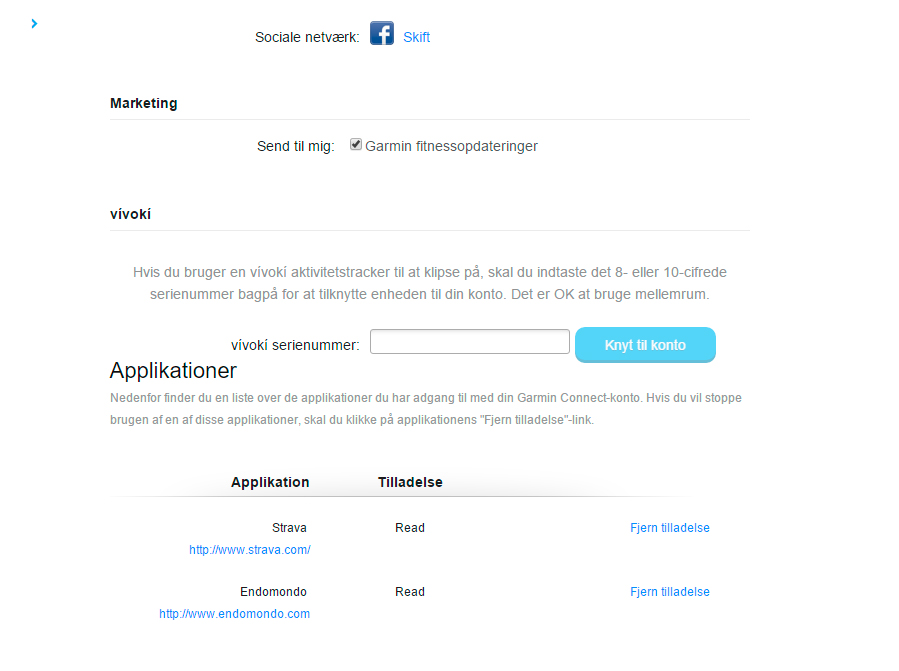Remove Endomondo permission via Fjern tilladelse
Image resolution: width=899 pixels, height=671 pixels.
pos(670,592)
